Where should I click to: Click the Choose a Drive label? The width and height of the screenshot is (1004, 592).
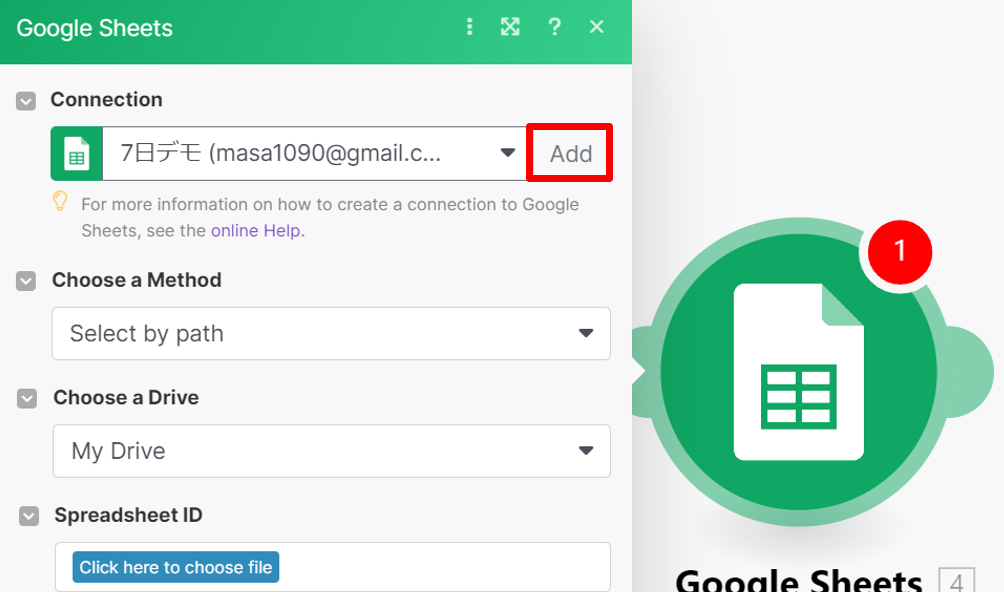(x=126, y=397)
